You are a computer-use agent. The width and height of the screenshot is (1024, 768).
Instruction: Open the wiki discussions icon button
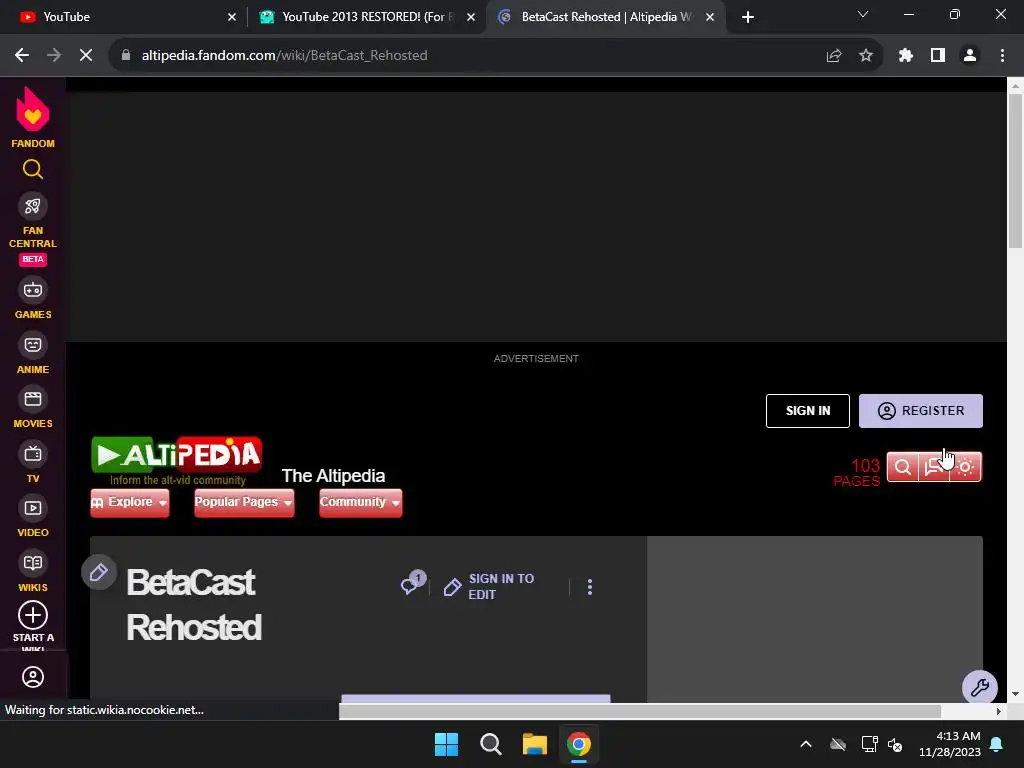934,467
